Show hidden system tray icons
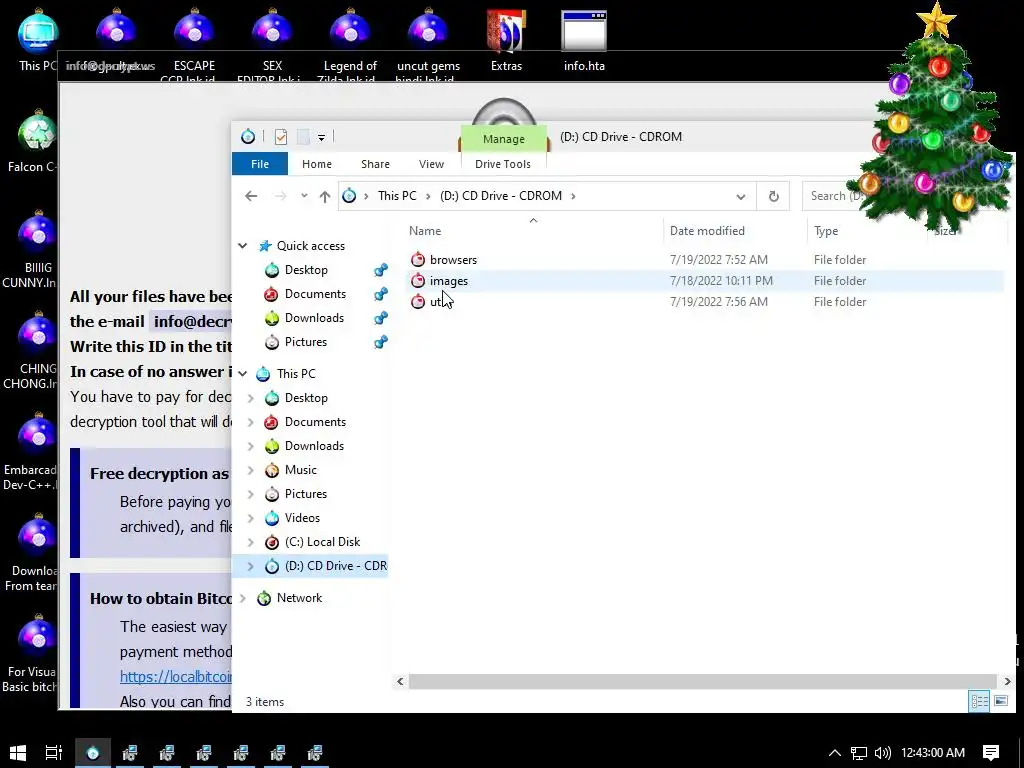The image size is (1024, 768). (x=835, y=752)
